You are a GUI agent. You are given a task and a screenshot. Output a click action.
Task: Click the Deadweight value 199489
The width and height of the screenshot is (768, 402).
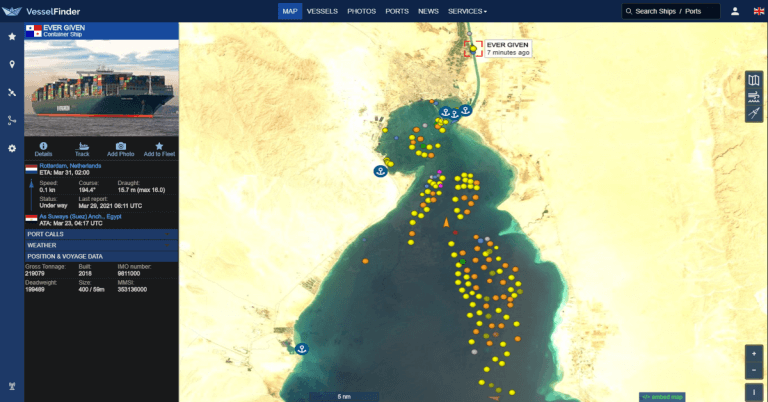[35, 289]
